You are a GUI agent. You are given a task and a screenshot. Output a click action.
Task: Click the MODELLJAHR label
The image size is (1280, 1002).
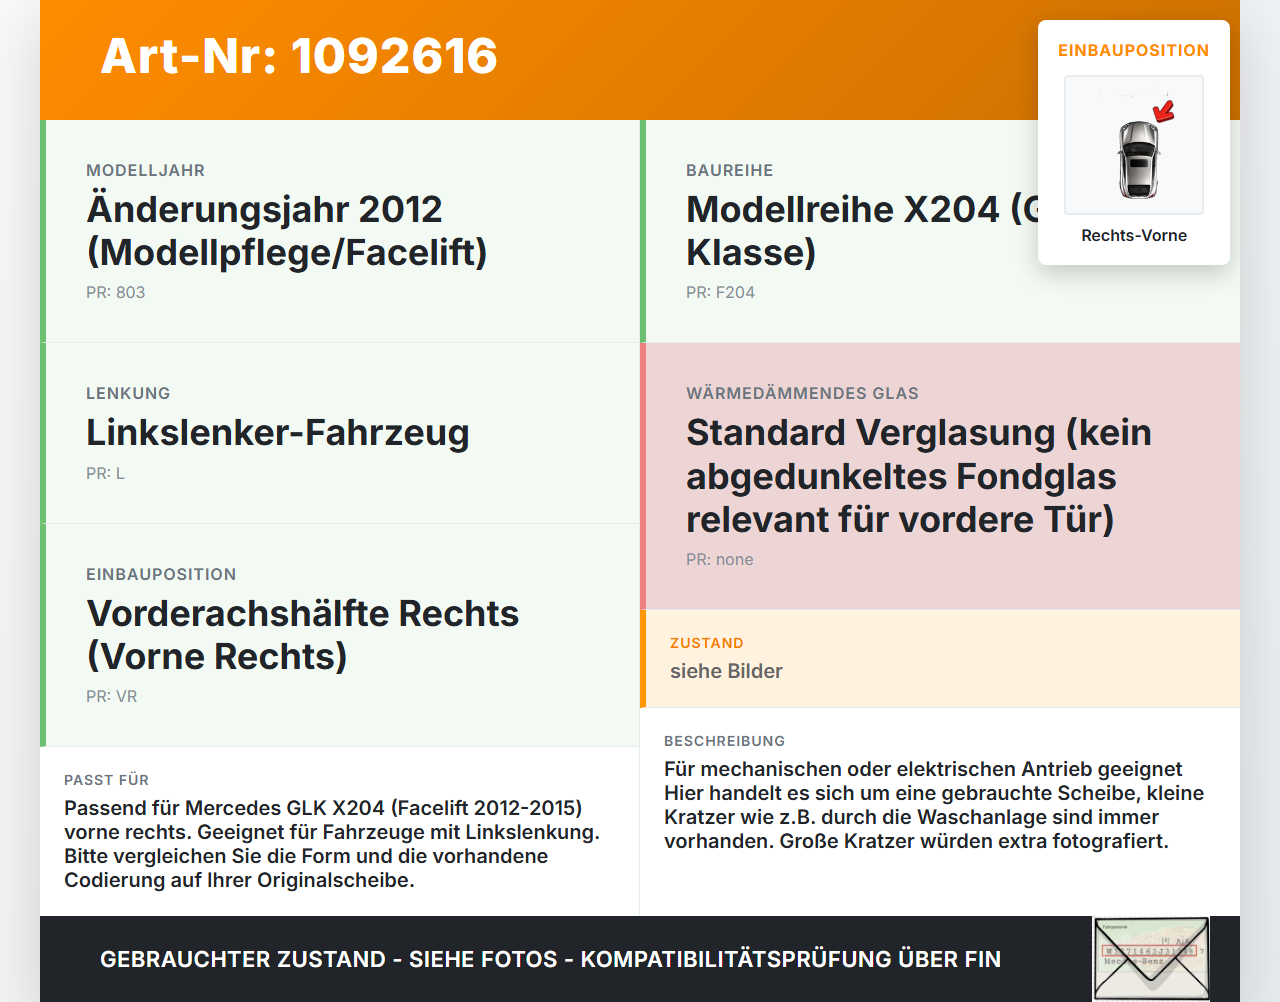(x=145, y=170)
